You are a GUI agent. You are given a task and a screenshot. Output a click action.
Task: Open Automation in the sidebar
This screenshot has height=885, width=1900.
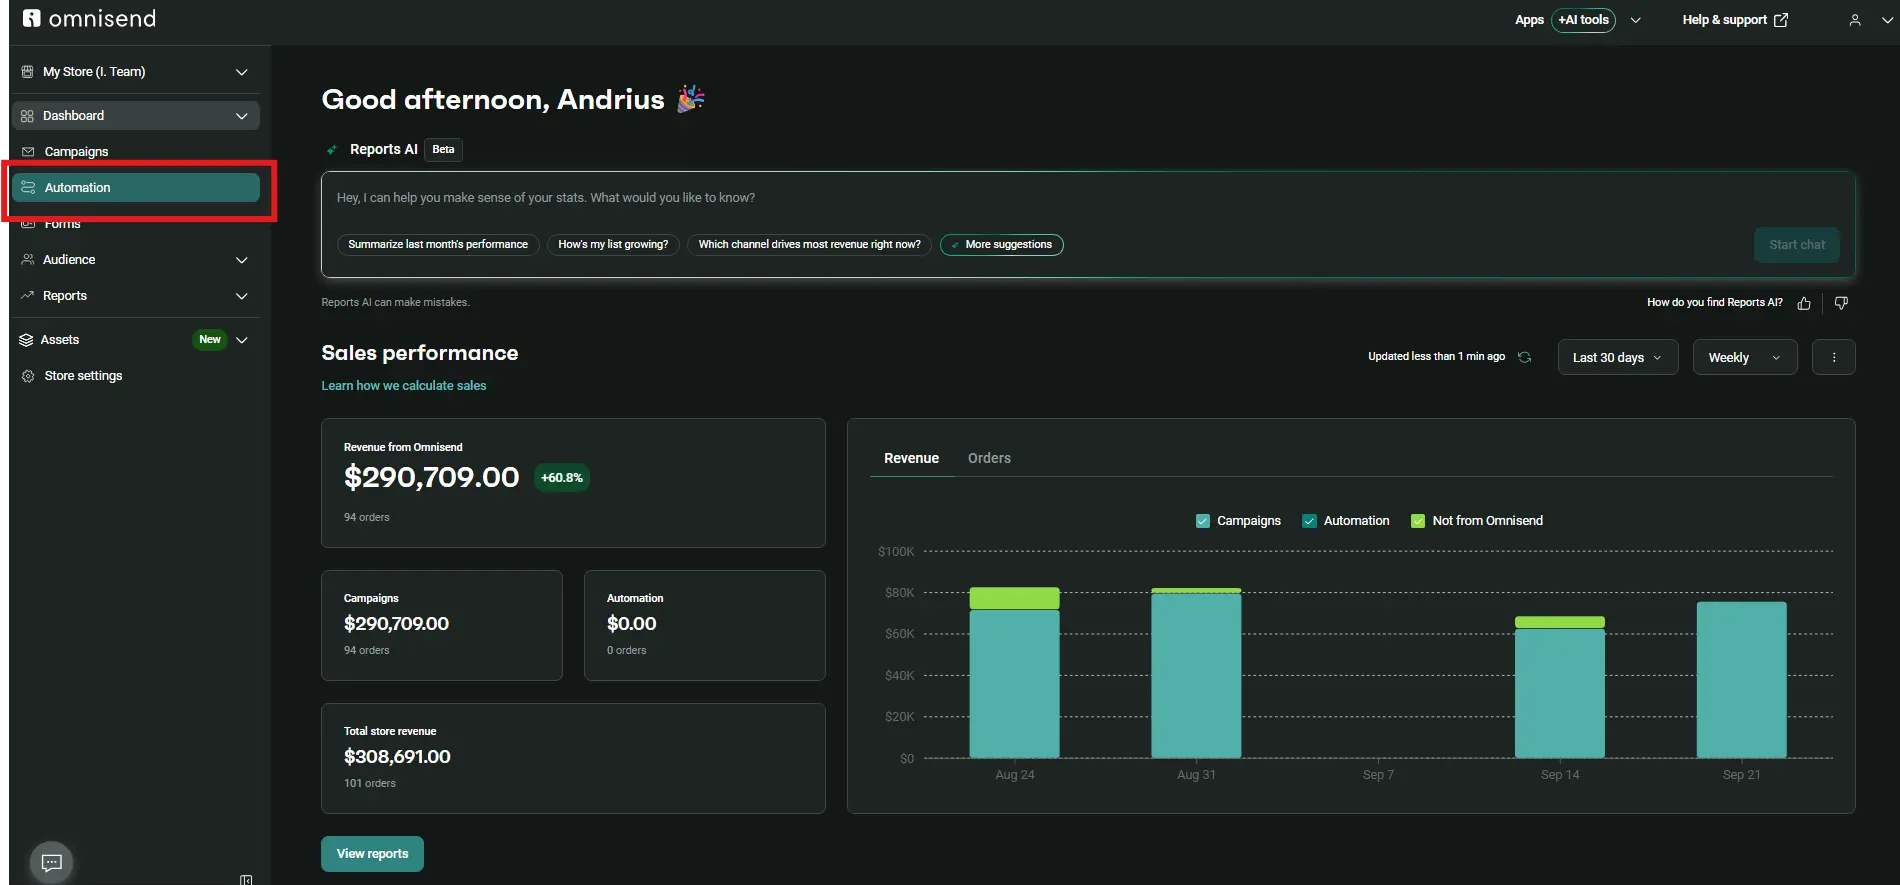tap(136, 188)
